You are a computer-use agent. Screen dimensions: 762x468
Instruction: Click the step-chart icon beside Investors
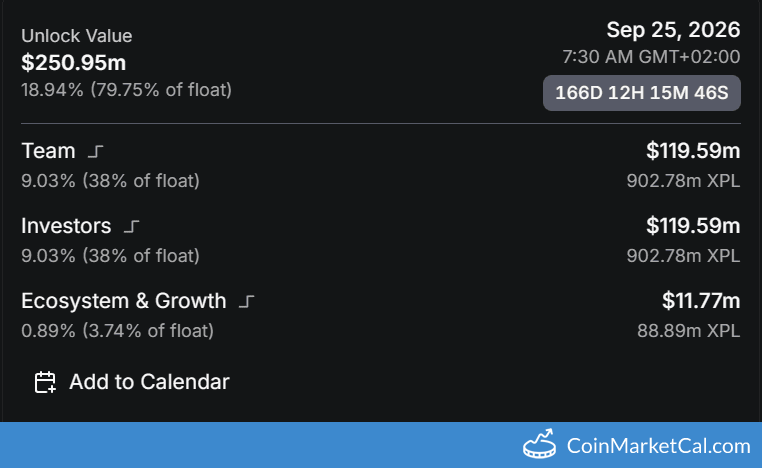[x=131, y=227]
